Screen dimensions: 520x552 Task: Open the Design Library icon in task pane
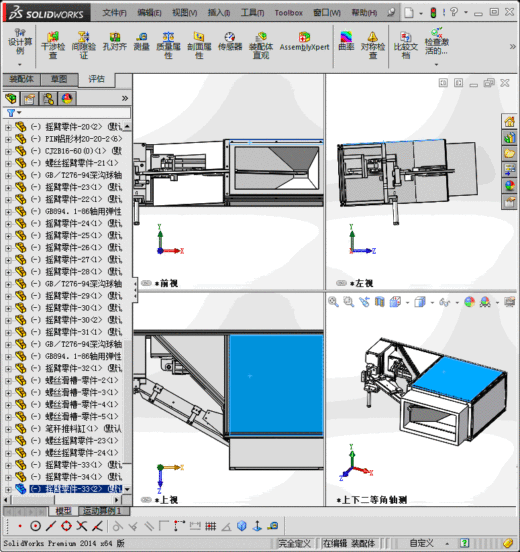(x=509, y=138)
